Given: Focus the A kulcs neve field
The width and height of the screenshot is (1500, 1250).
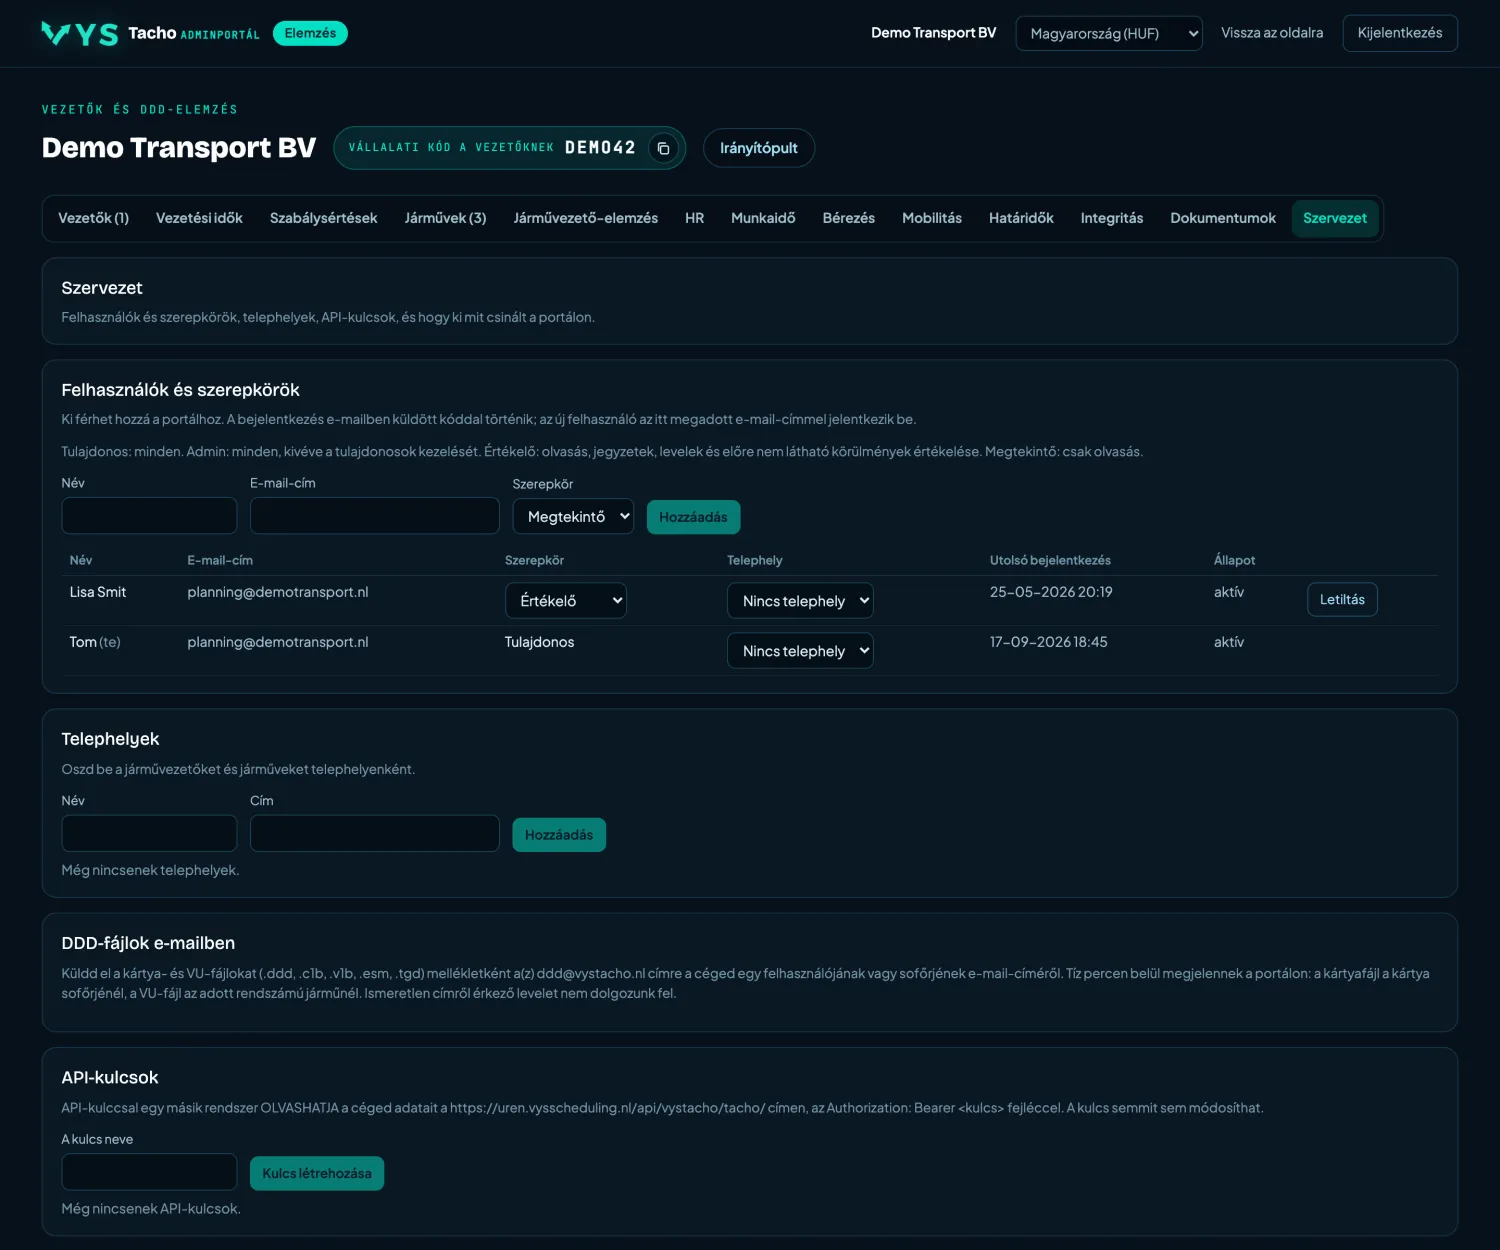Looking at the screenshot, I should pyautogui.click(x=149, y=1172).
